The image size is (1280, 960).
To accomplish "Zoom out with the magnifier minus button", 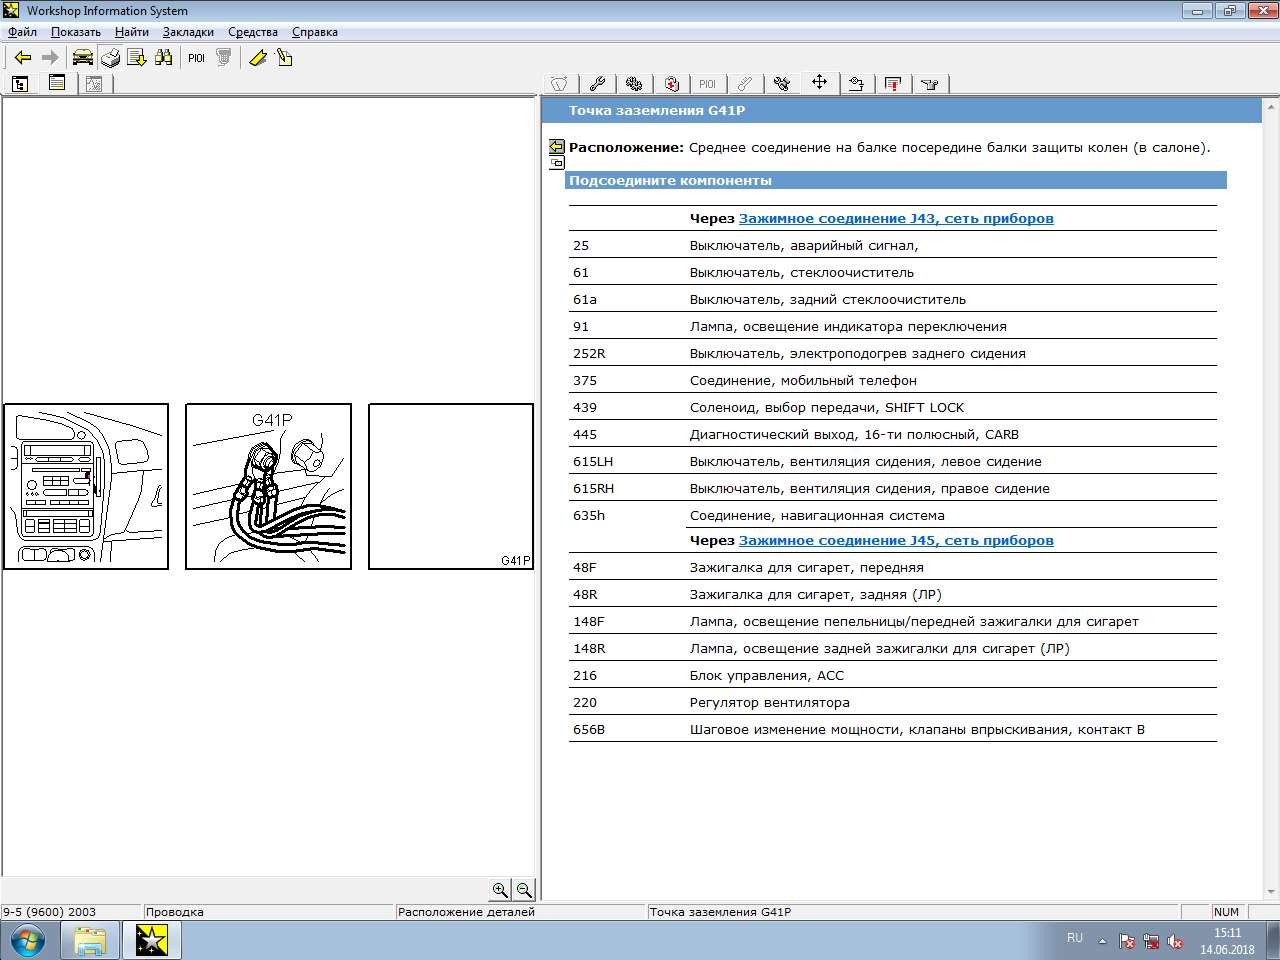I will [x=524, y=889].
